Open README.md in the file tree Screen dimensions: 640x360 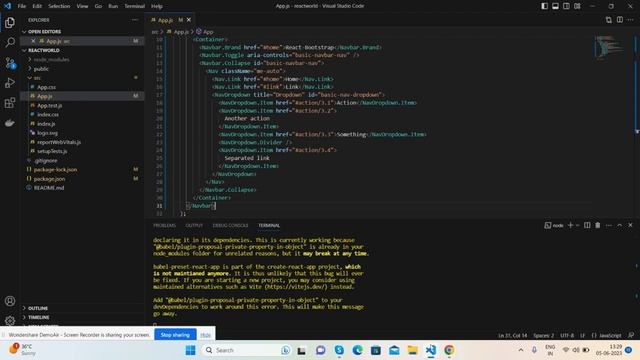click(x=49, y=188)
